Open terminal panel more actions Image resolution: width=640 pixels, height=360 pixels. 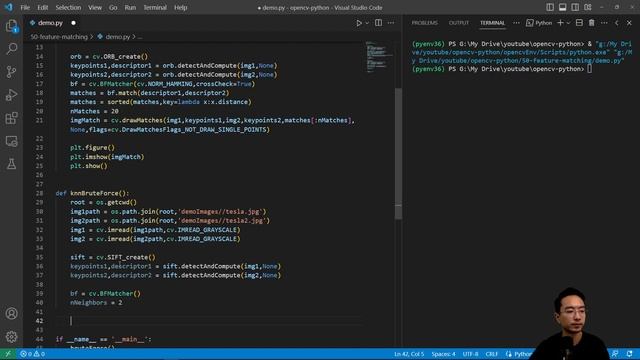pyautogui.click(x=604, y=23)
